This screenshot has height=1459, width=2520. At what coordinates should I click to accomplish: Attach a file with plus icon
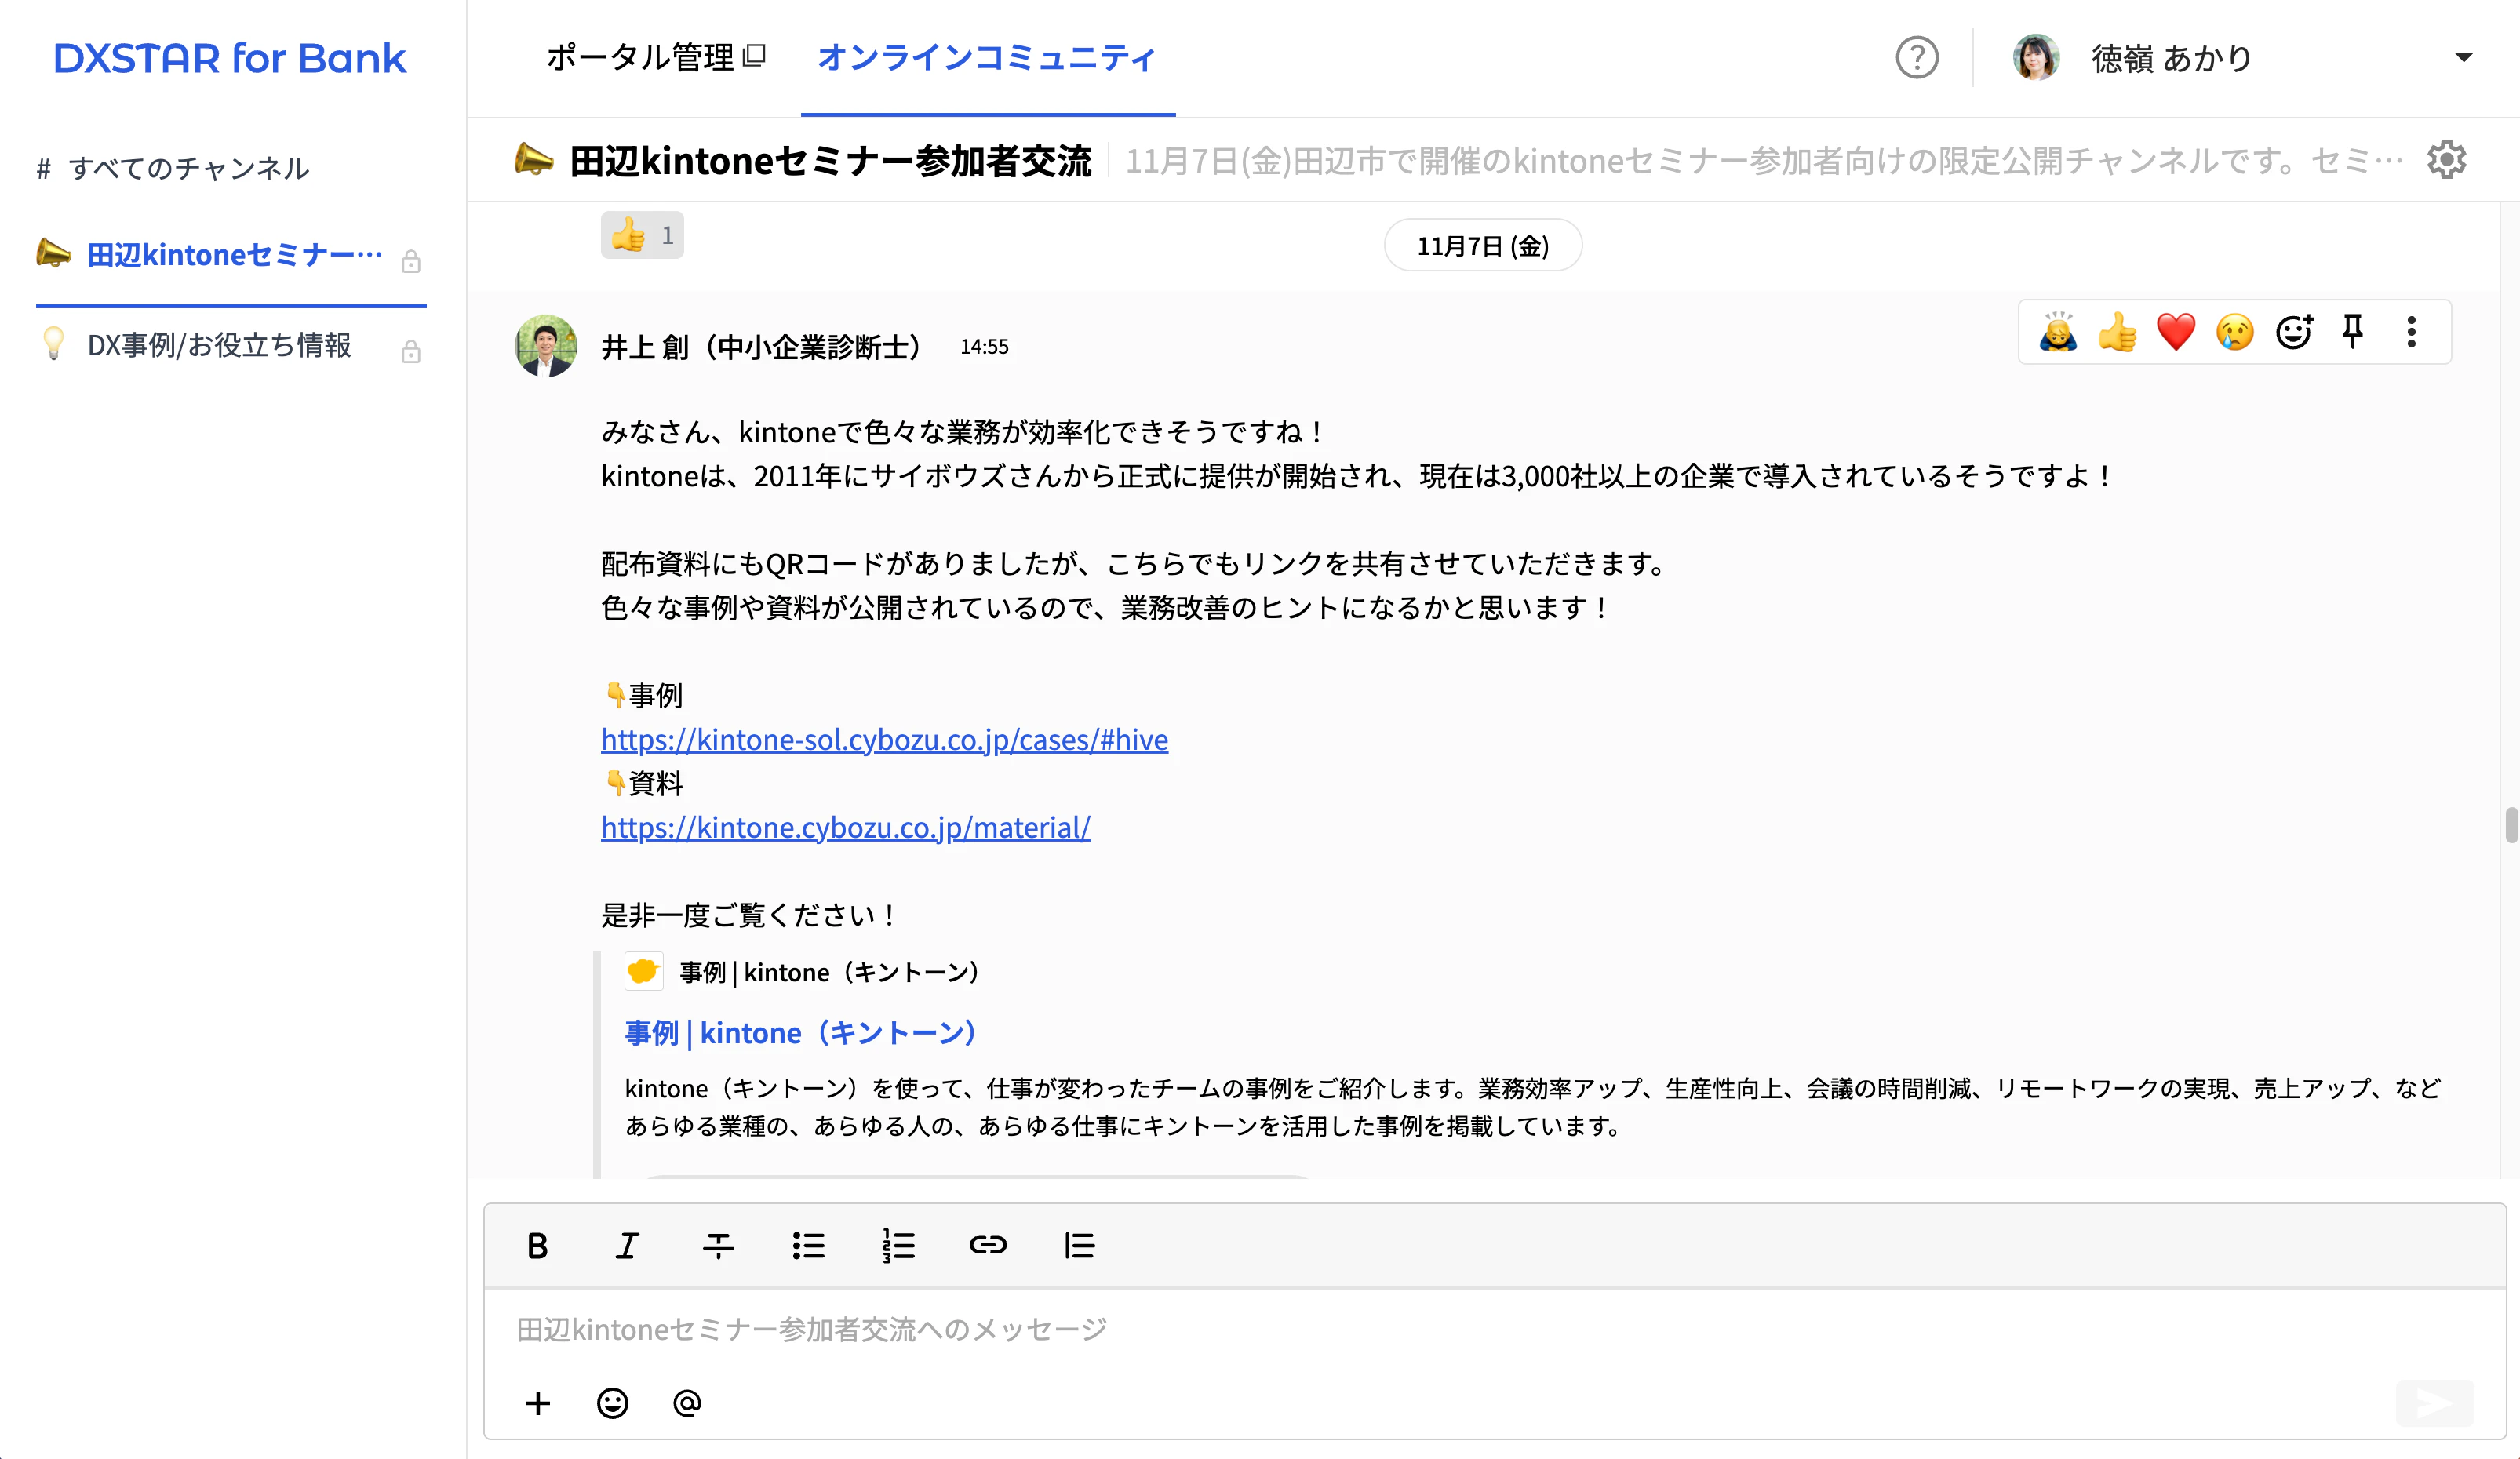[x=538, y=1403]
